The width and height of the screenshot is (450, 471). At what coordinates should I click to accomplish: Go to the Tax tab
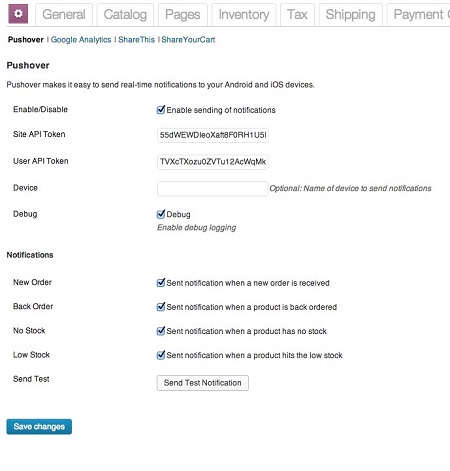pyautogui.click(x=297, y=14)
